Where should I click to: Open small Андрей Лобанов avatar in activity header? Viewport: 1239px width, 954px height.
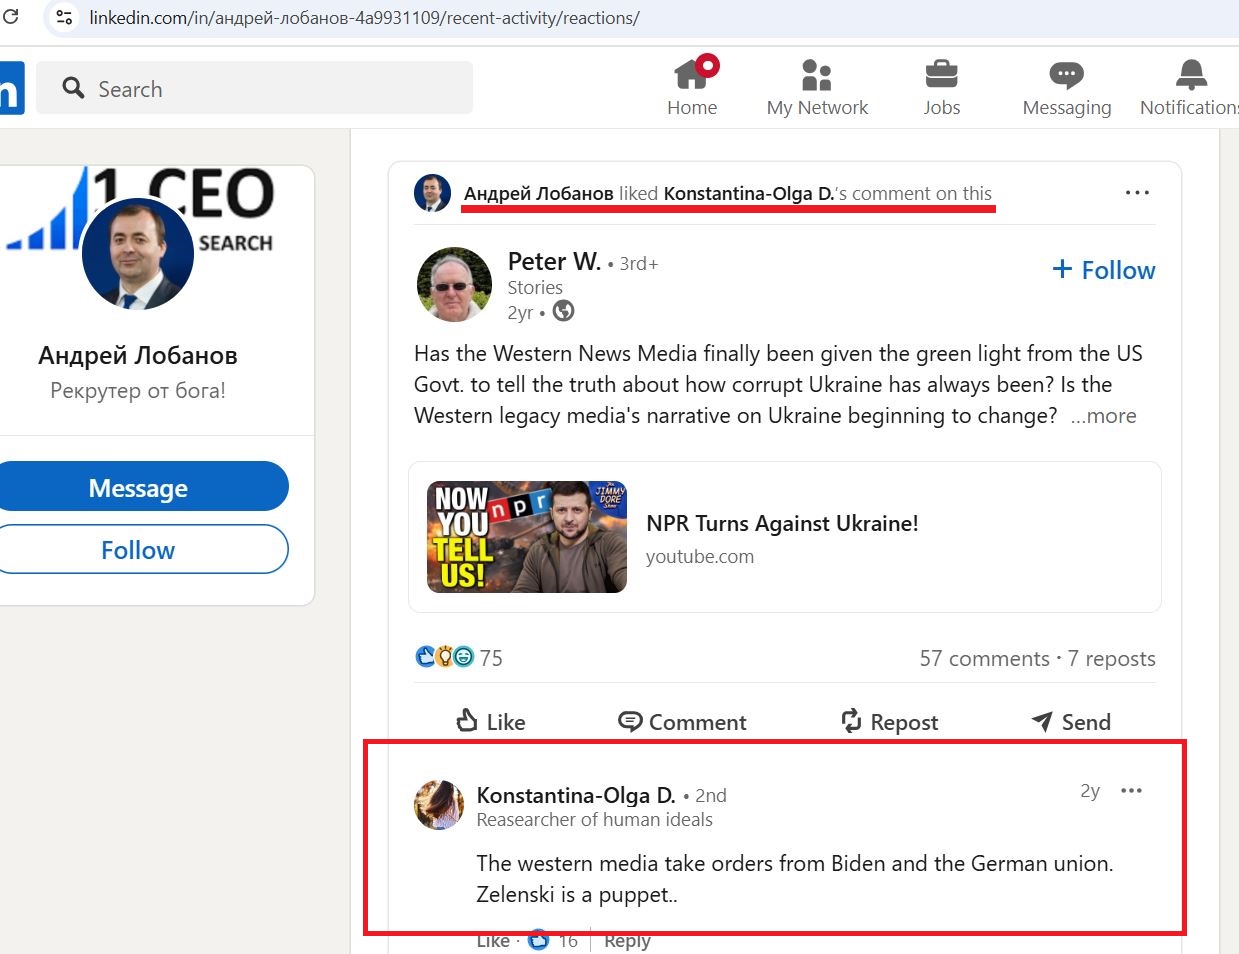(x=433, y=193)
